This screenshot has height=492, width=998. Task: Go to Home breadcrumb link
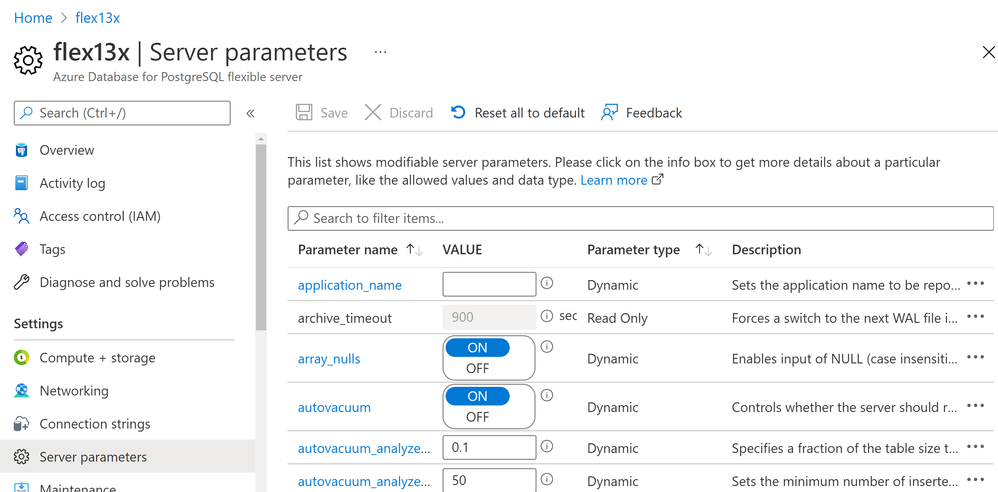click(x=33, y=18)
